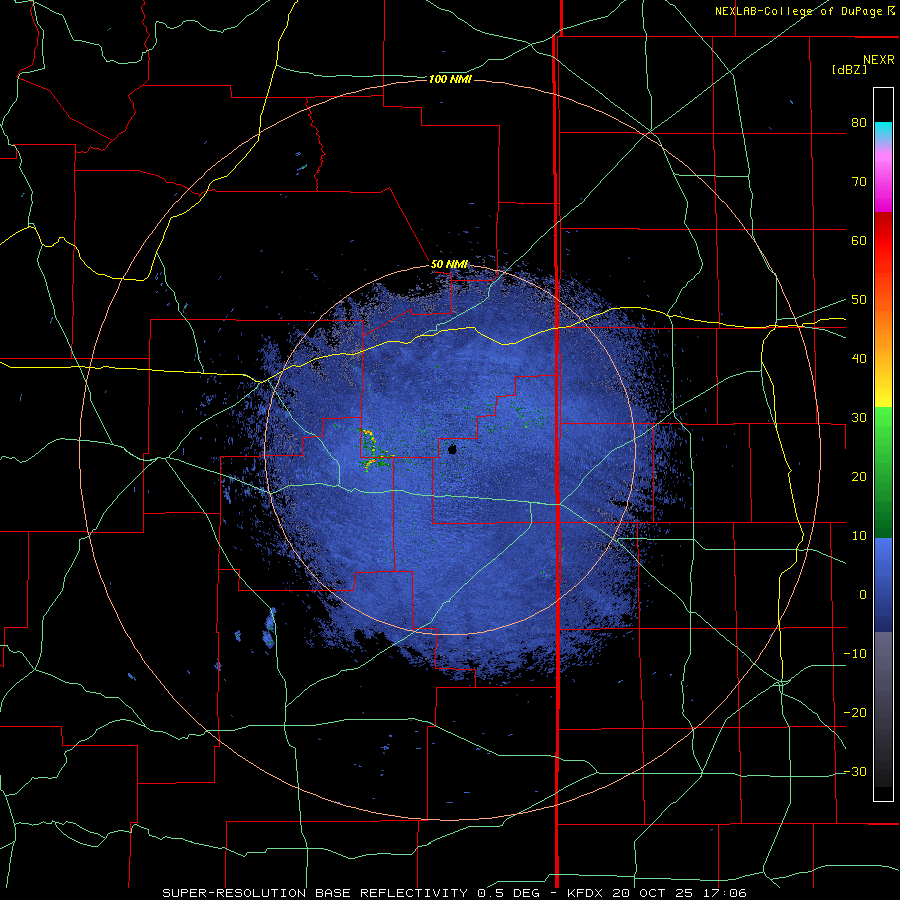Click the -20 dBZ scale label
900x900 pixels.
(x=855, y=713)
